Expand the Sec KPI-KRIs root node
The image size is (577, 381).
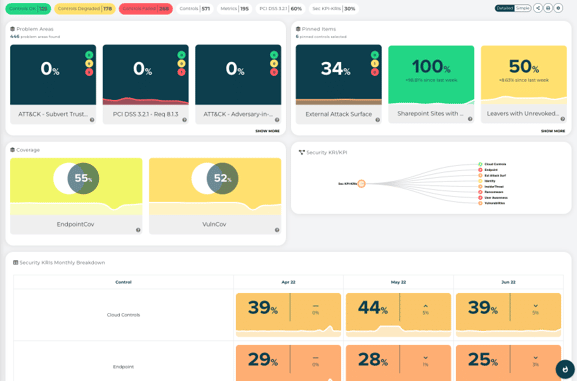(361, 183)
